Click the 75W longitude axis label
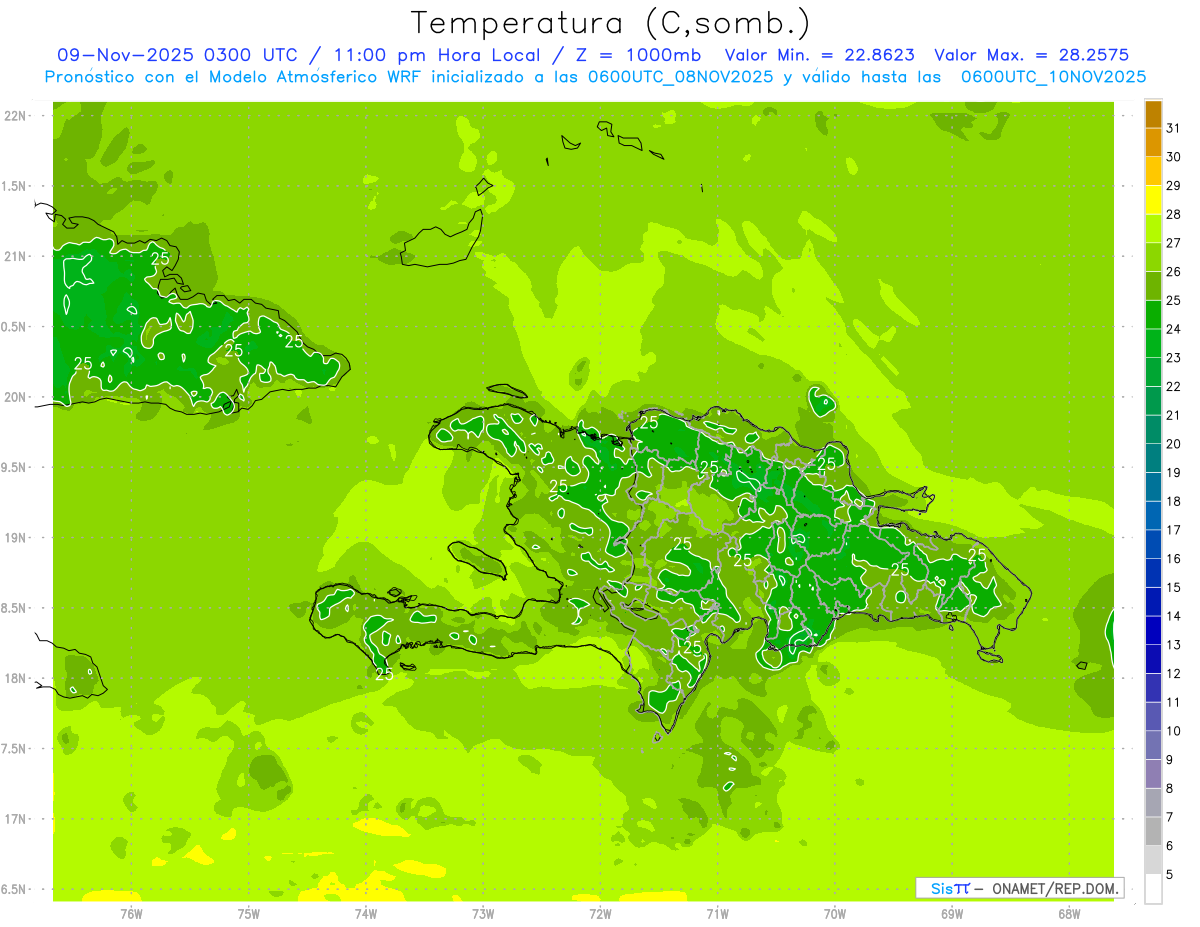This screenshot has width=1200, height=927. coord(249,914)
